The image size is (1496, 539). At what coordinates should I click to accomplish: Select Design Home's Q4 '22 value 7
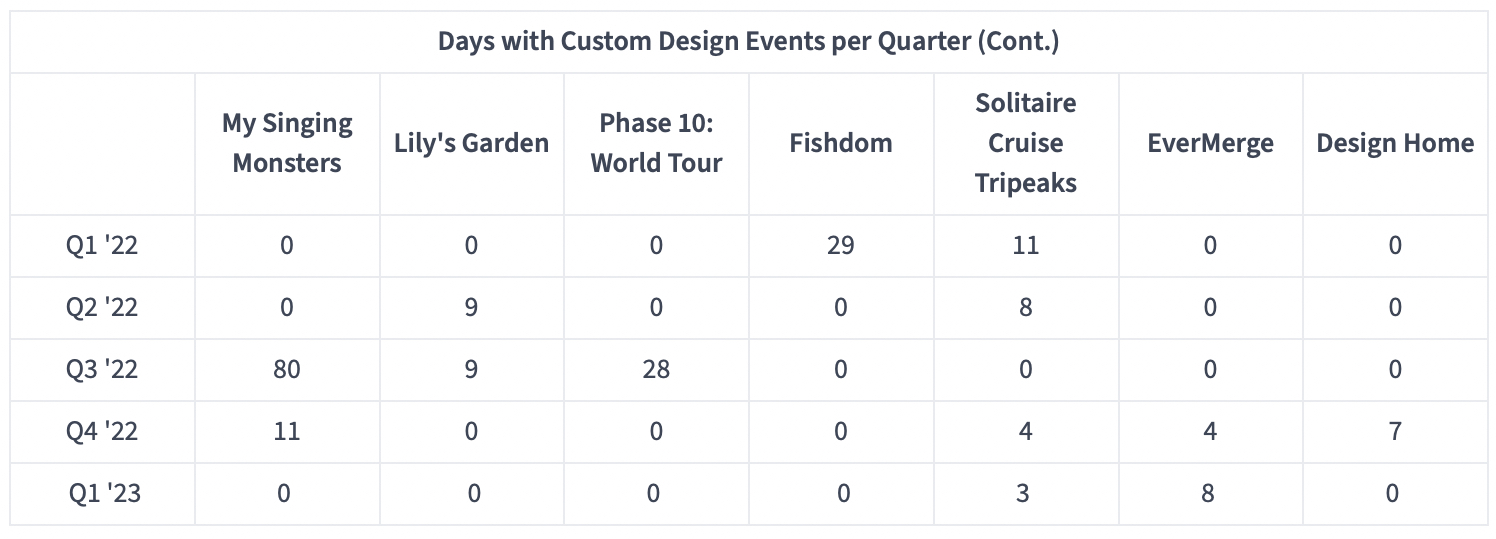(1395, 431)
